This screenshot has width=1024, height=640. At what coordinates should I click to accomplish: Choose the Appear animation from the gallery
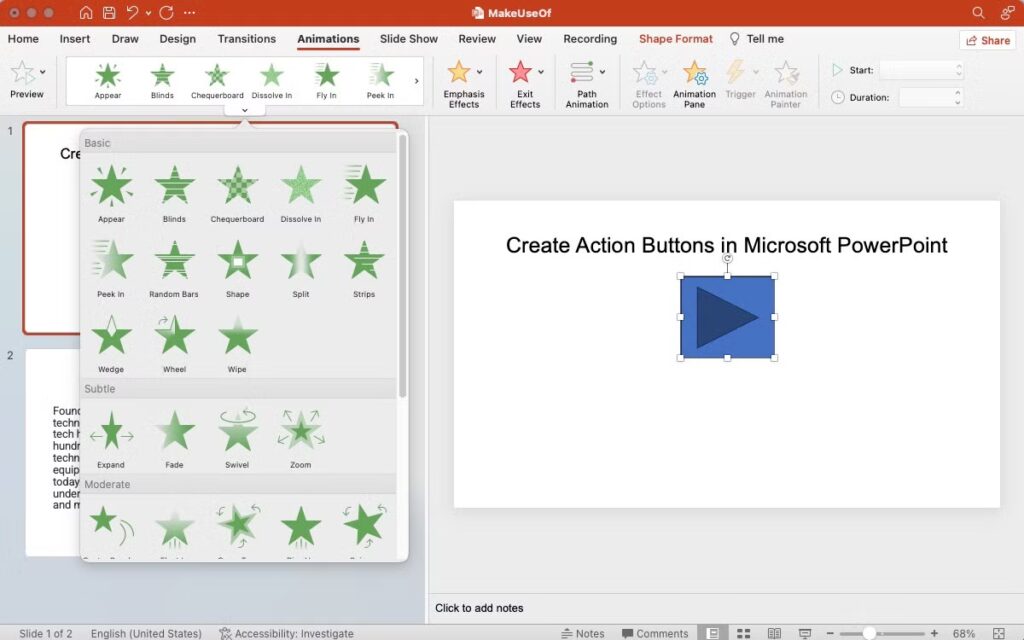[110, 190]
